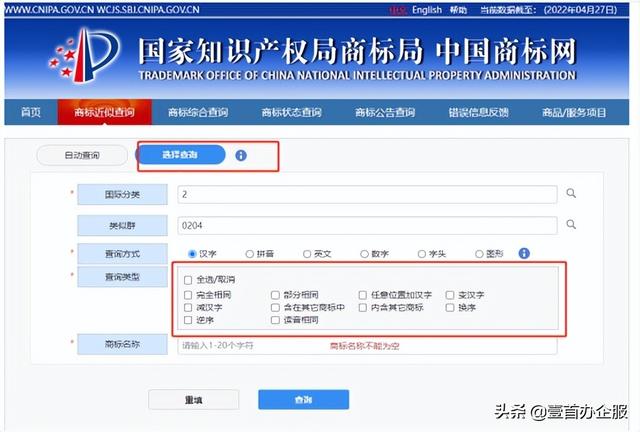Viewport: 640px width, 432px height.
Task: Check the 变汉字 checkbox
Action: (450, 295)
